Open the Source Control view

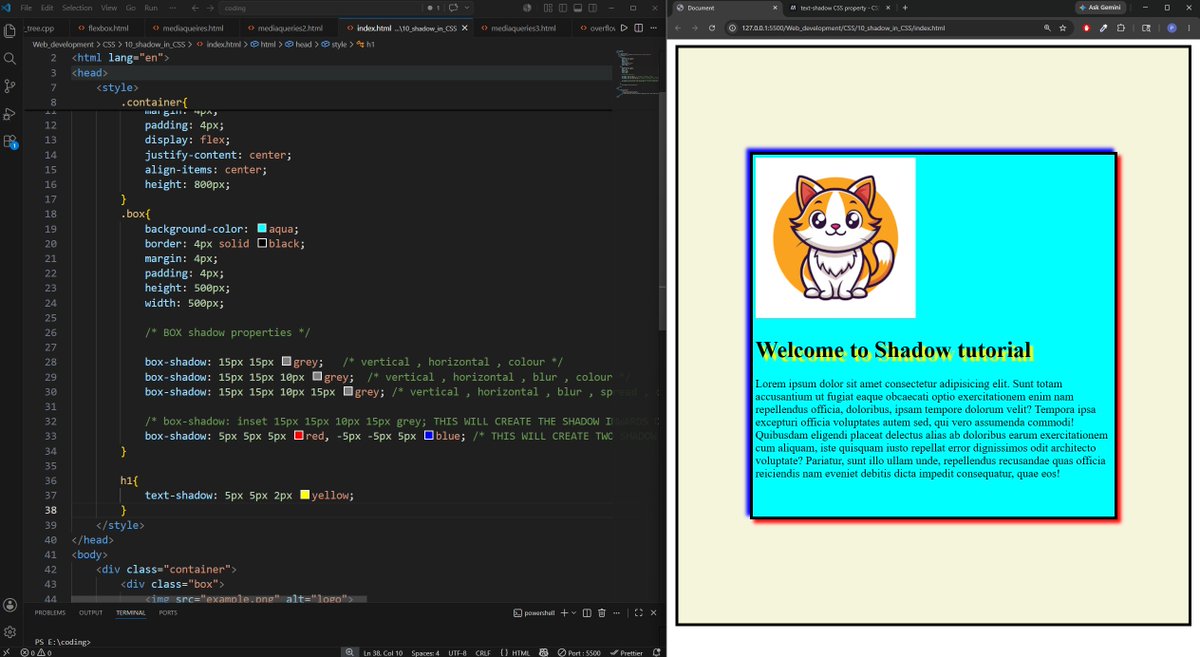tap(10, 86)
